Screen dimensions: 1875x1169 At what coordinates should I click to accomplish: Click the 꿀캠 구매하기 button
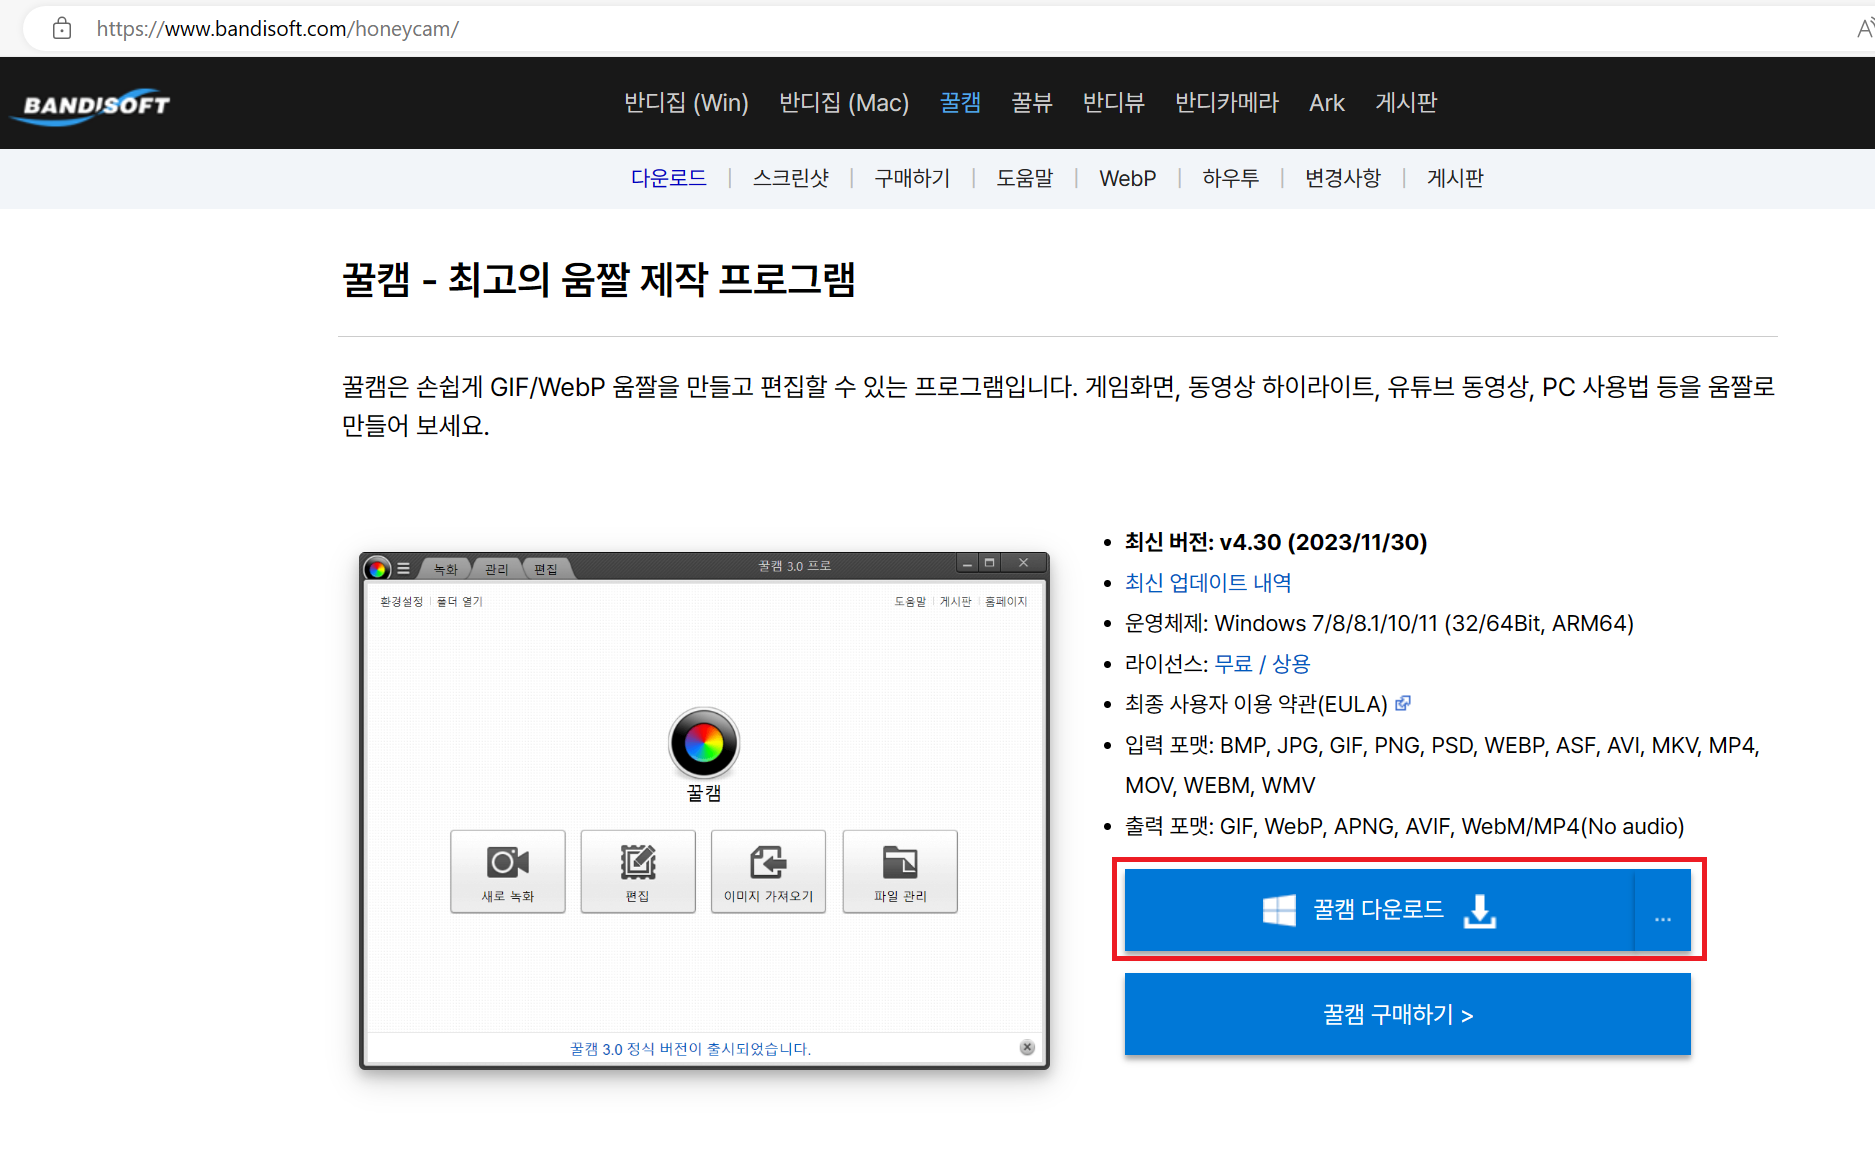point(1407,1014)
